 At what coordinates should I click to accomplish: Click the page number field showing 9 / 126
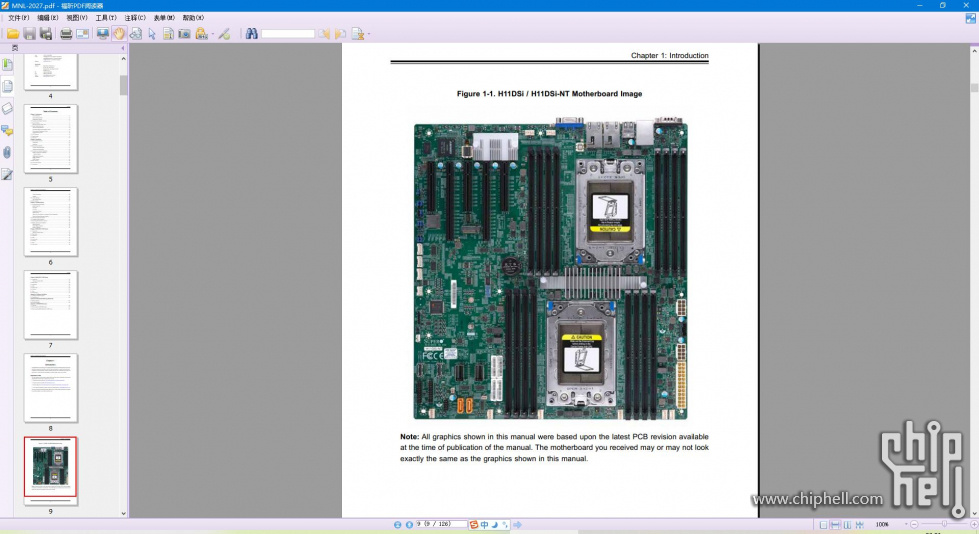pos(441,524)
